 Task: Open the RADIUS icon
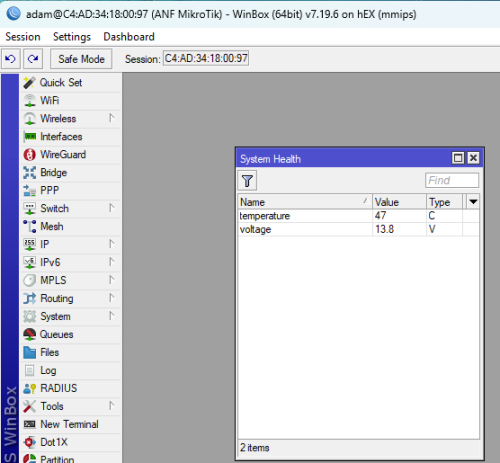point(29,389)
